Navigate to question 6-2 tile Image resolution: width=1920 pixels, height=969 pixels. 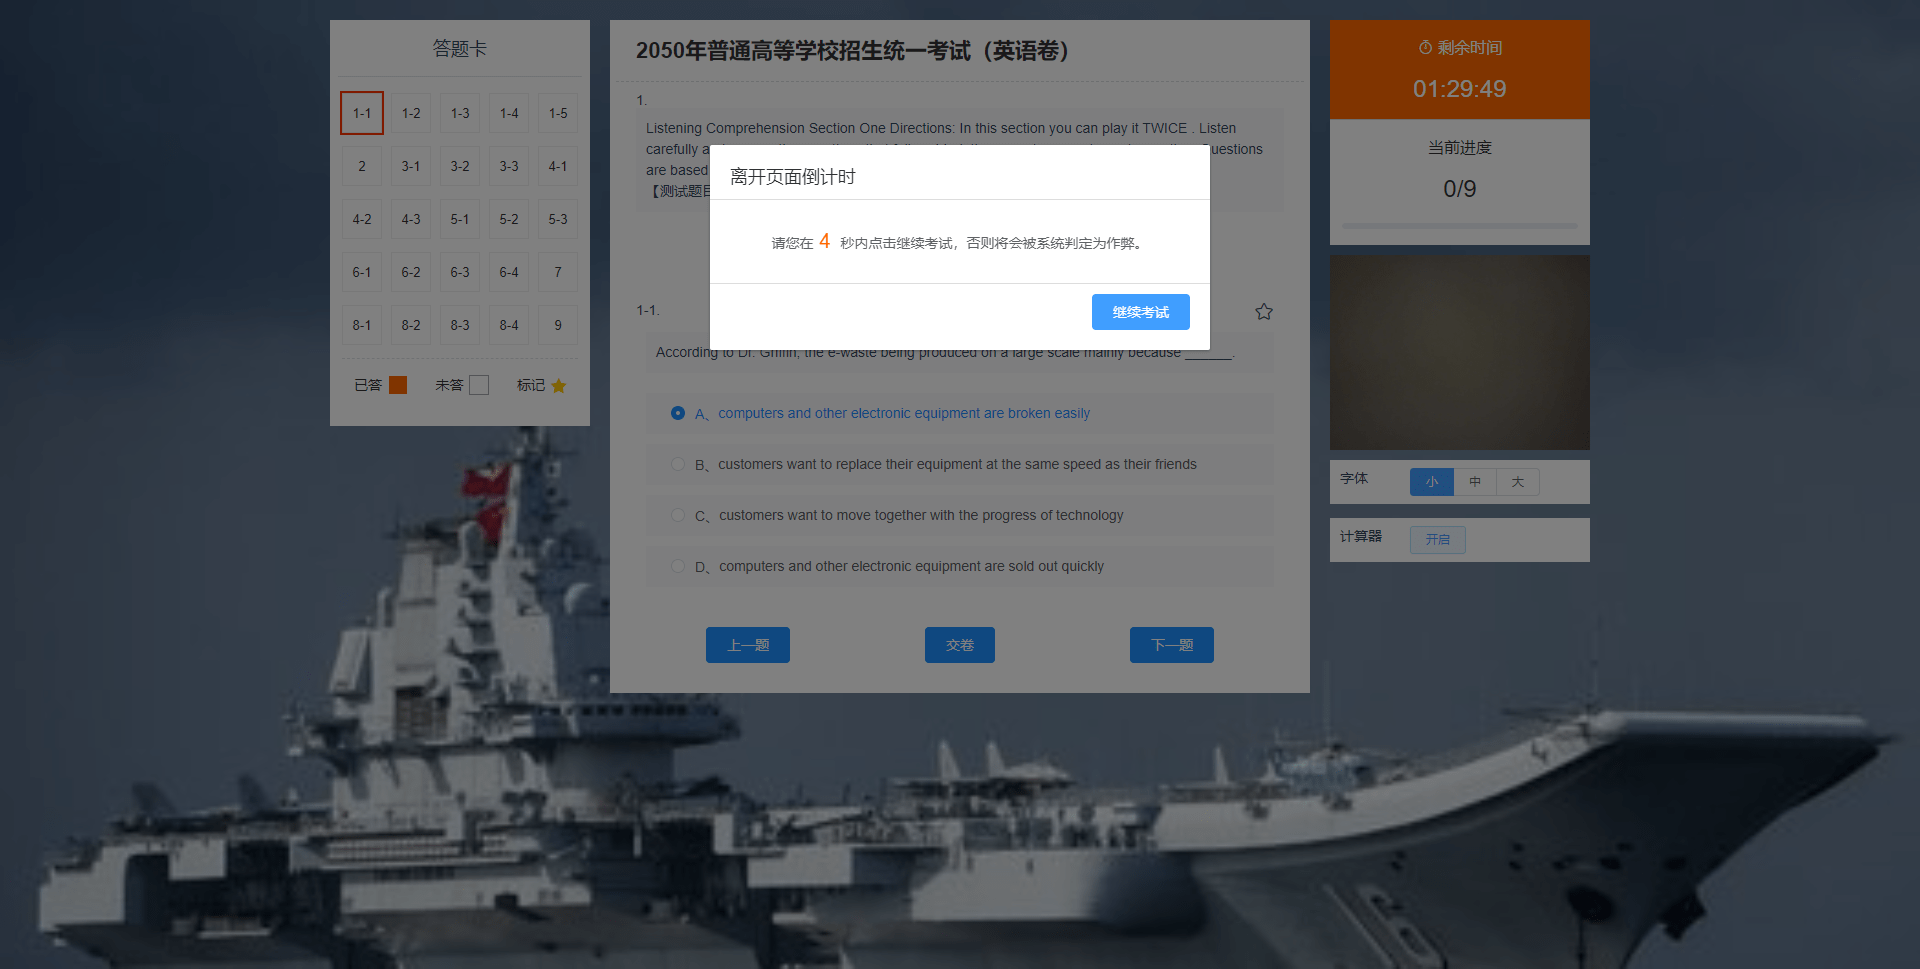coord(411,272)
